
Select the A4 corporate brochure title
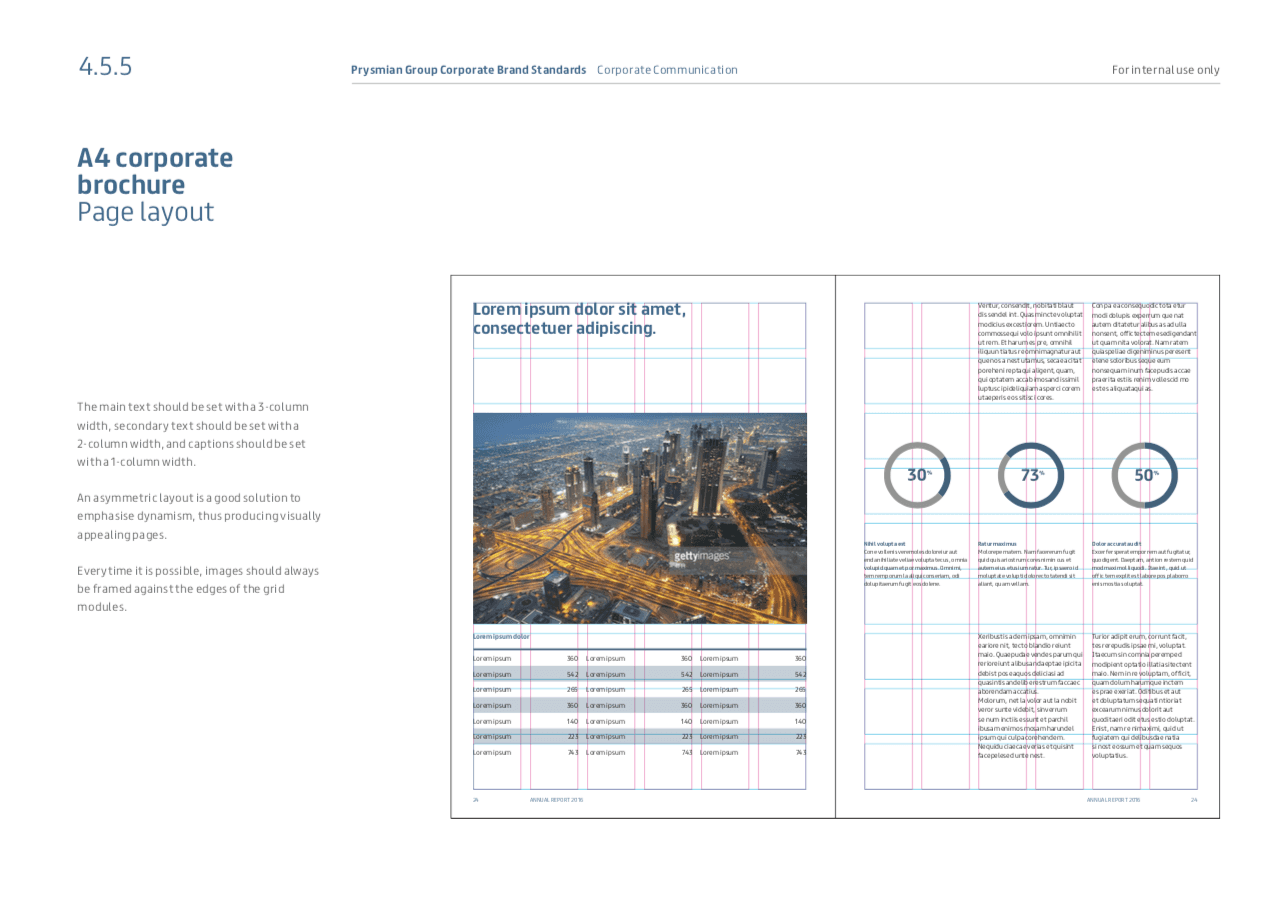pos(155,171)
